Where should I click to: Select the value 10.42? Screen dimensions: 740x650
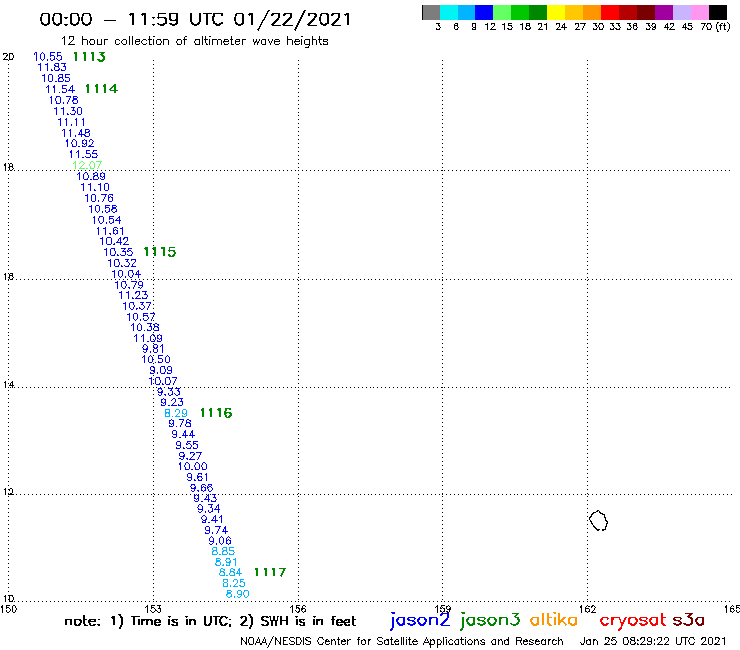pyautogui.click(x=114, y=241)
